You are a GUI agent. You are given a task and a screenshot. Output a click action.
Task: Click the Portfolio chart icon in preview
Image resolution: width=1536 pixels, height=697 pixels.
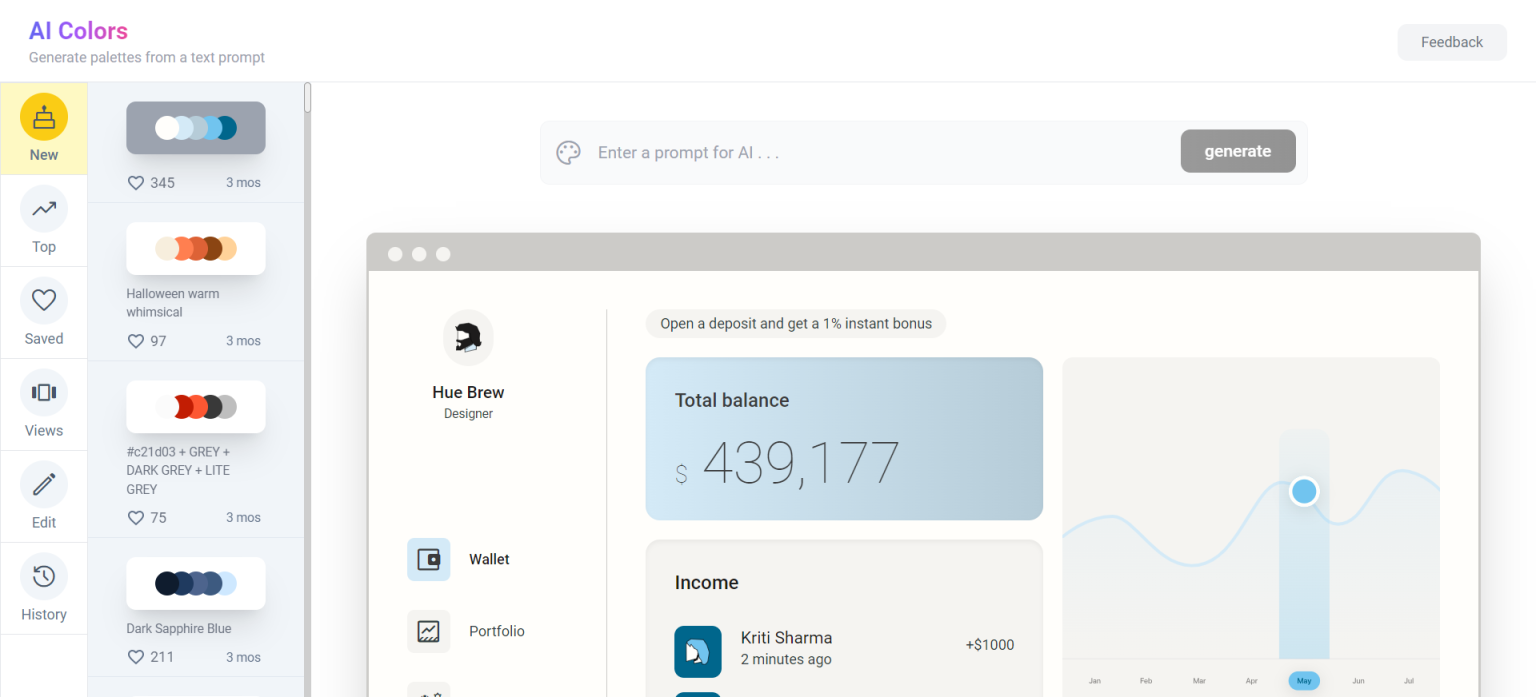pyautogui.click(x=428, y=631)
